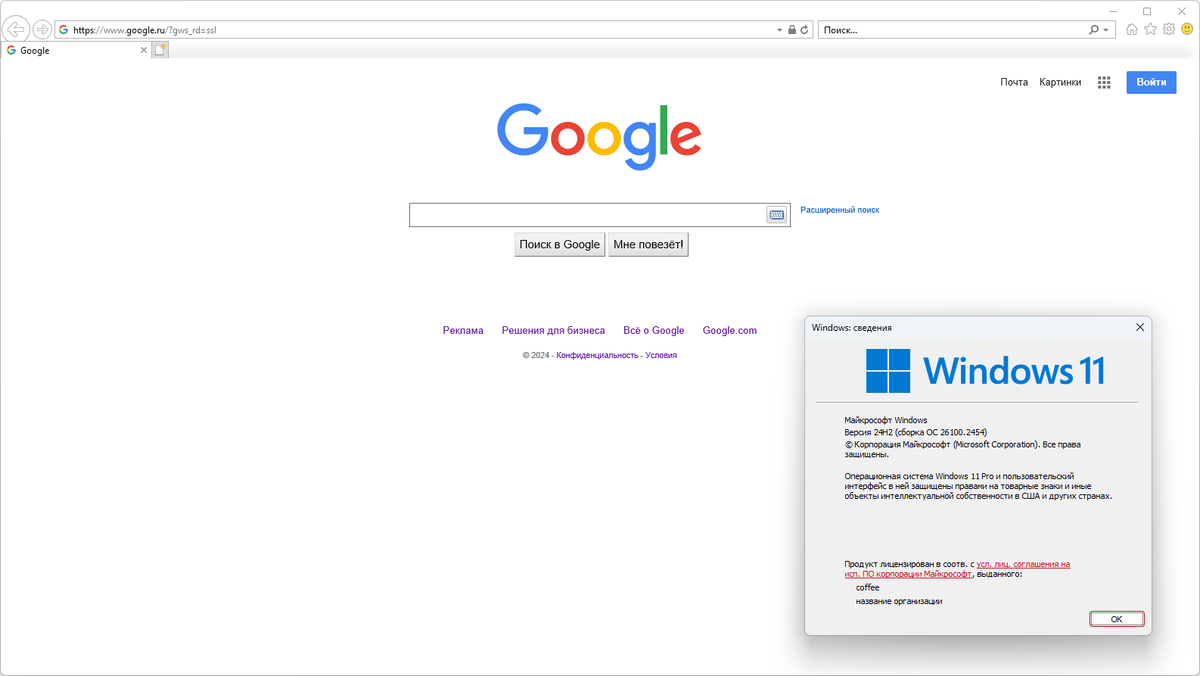Expand the address bar autocomplete dropdown arrow
This screenshot has width=1200, height=676.
click(780, 30)
